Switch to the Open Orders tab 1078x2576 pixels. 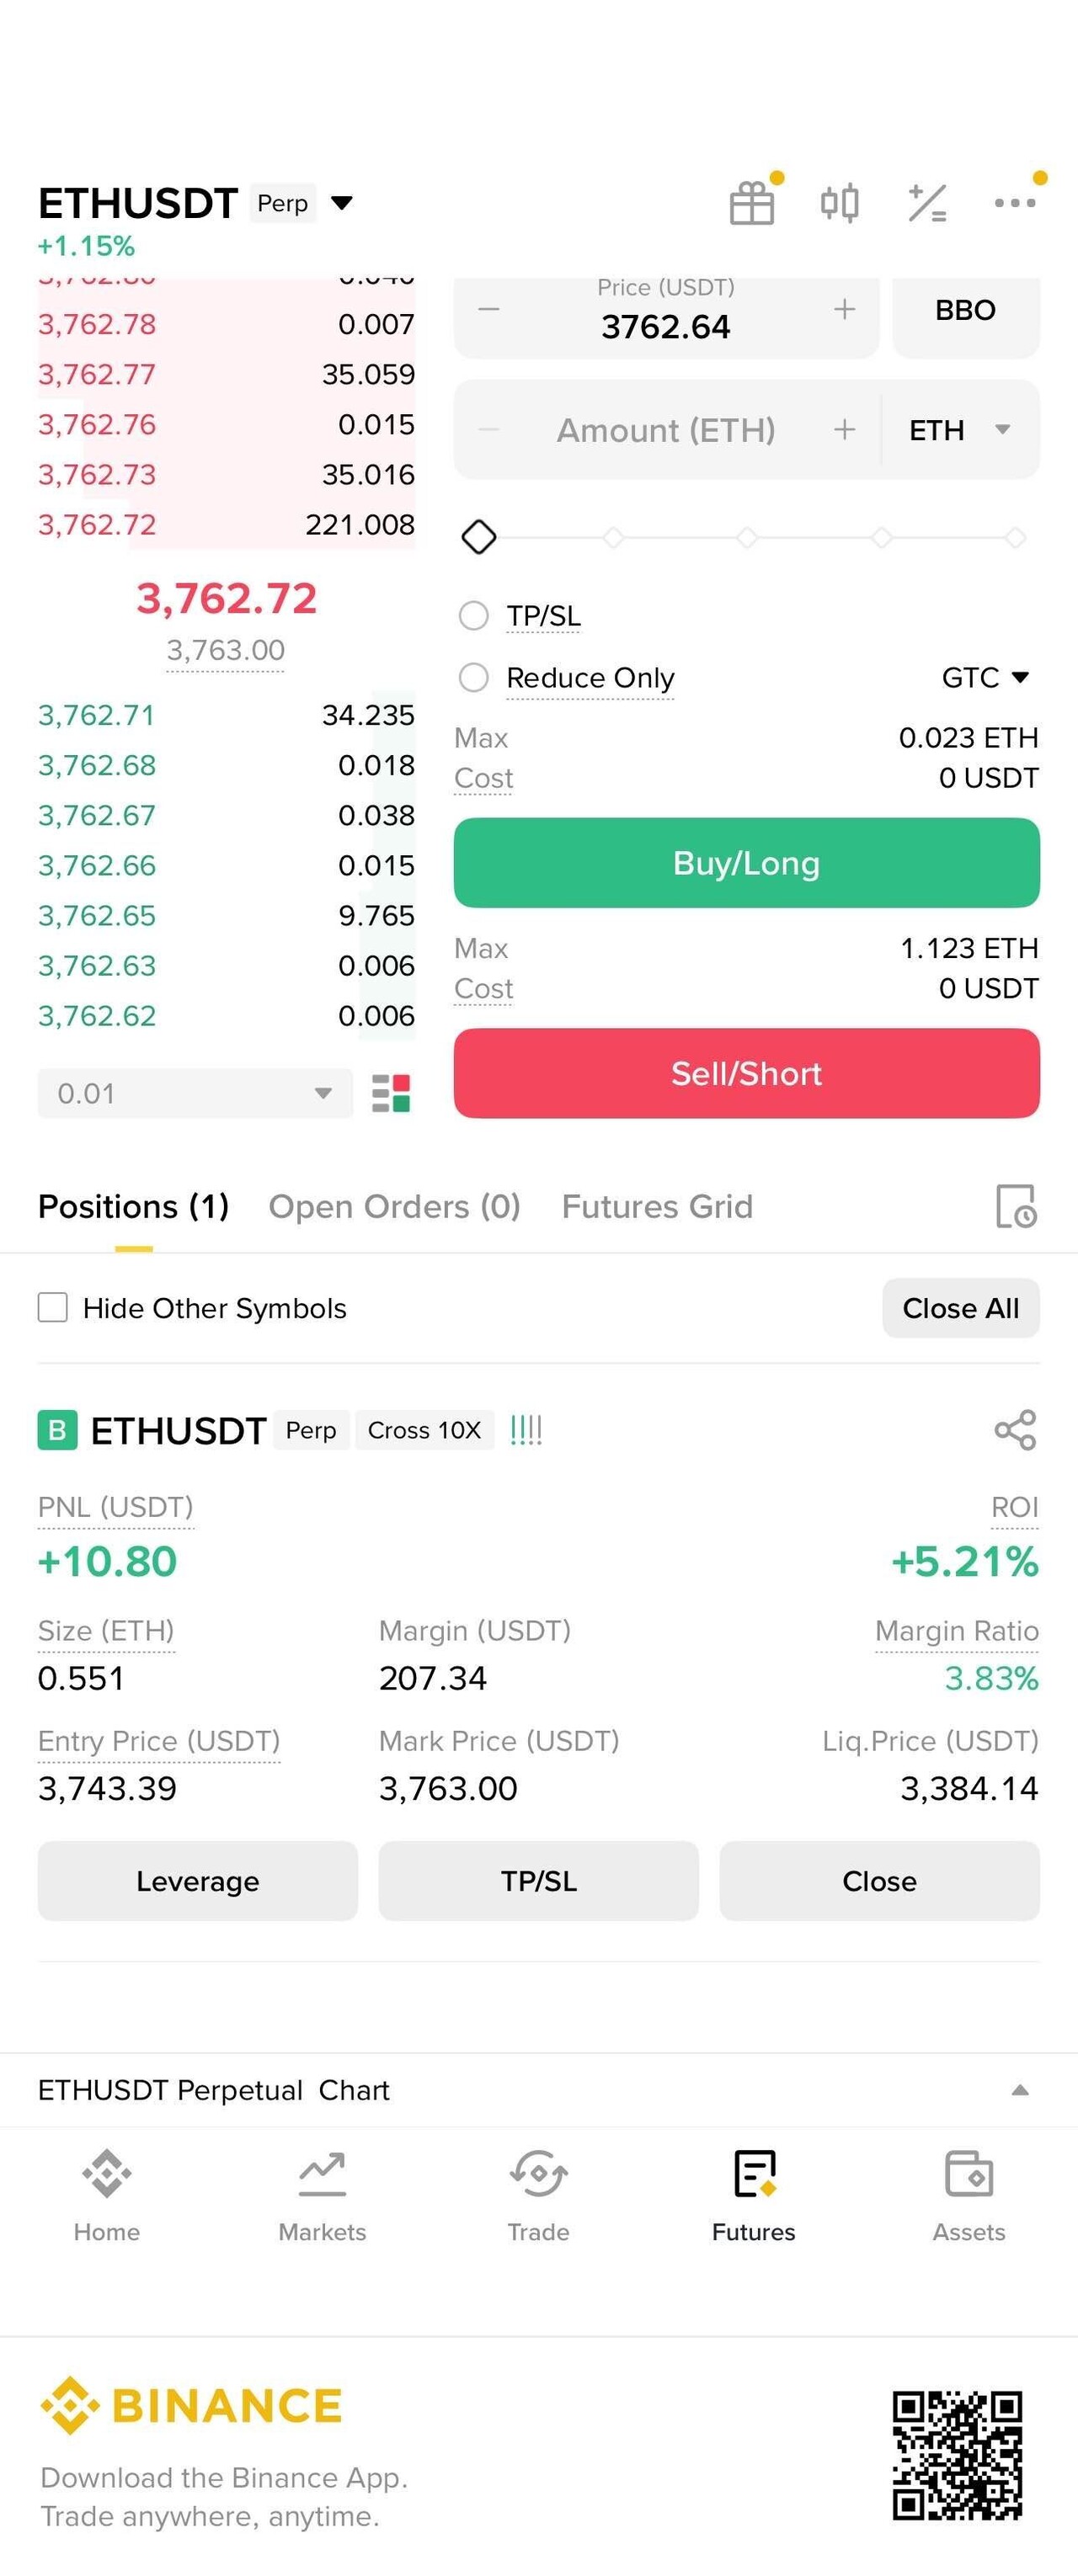point(394,1206)
